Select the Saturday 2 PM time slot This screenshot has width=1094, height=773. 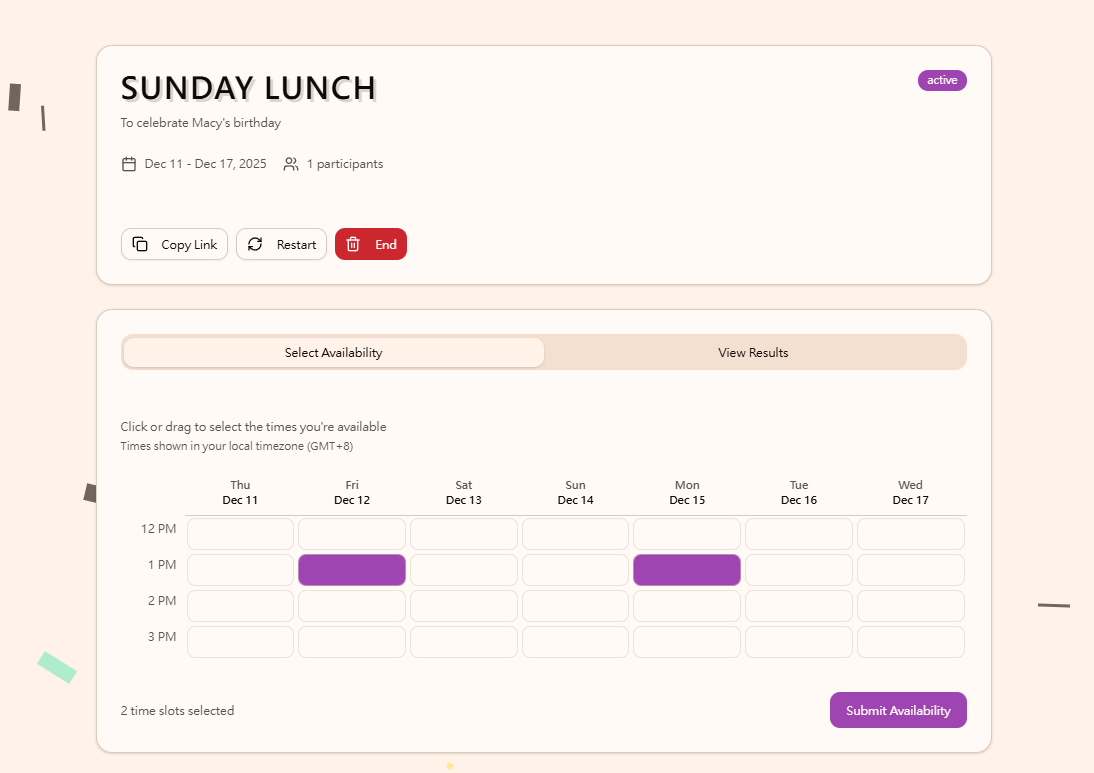tap(463, 605)
